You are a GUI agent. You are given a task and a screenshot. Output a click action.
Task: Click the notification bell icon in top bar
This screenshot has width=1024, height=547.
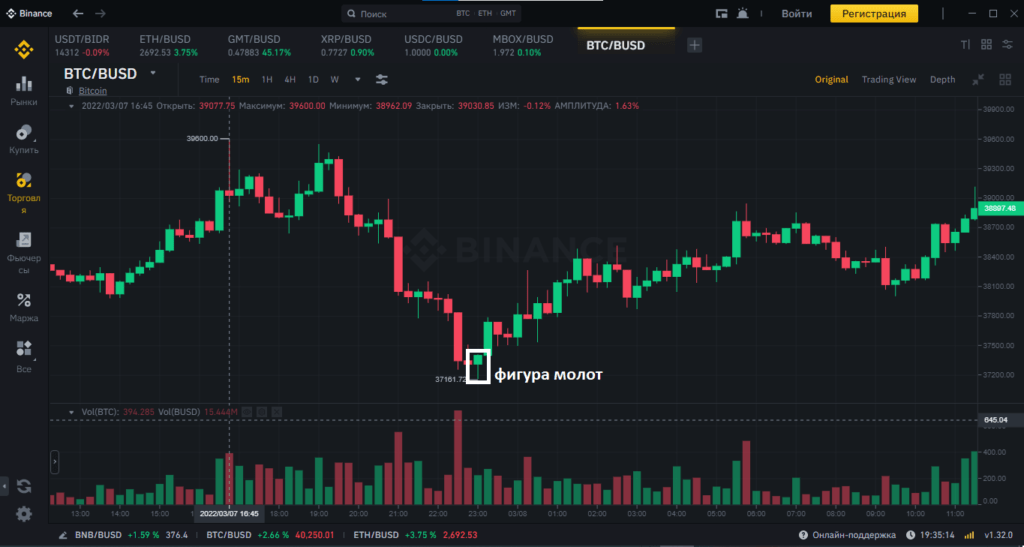pos(743,14)
